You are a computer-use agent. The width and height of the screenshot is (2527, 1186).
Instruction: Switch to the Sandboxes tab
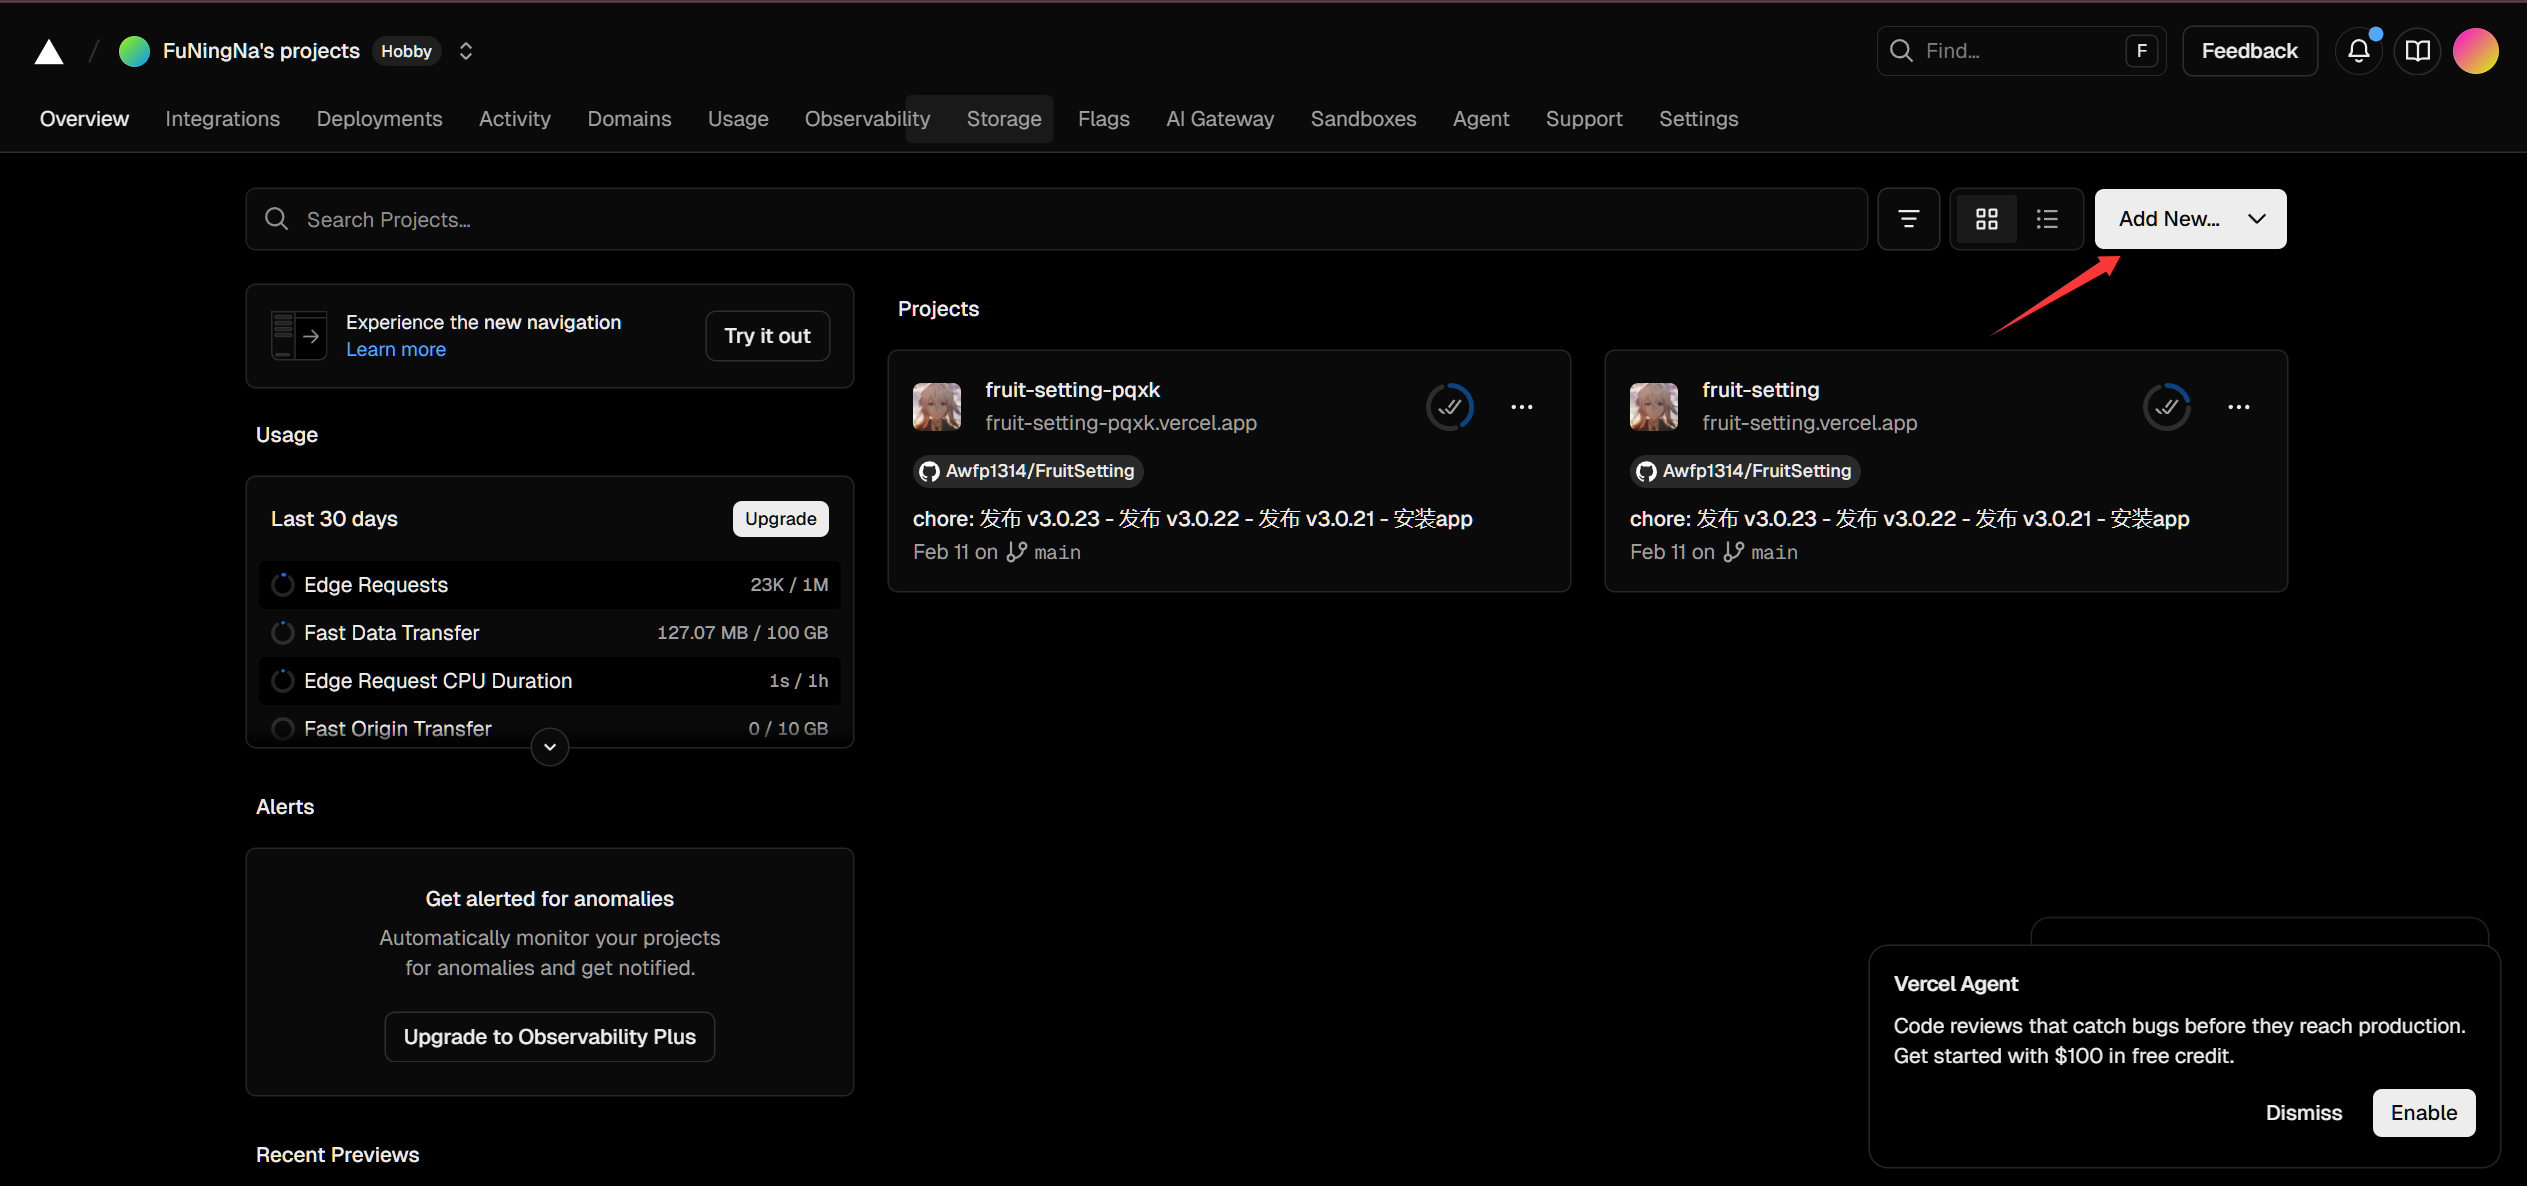coord(1363,119)
